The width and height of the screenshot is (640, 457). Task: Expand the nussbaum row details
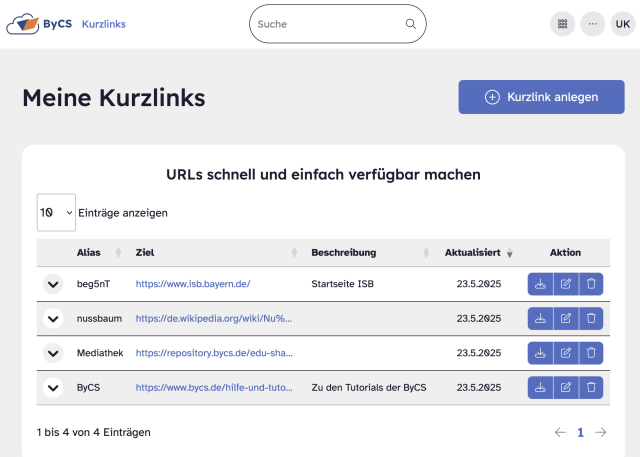coord(53,319)
